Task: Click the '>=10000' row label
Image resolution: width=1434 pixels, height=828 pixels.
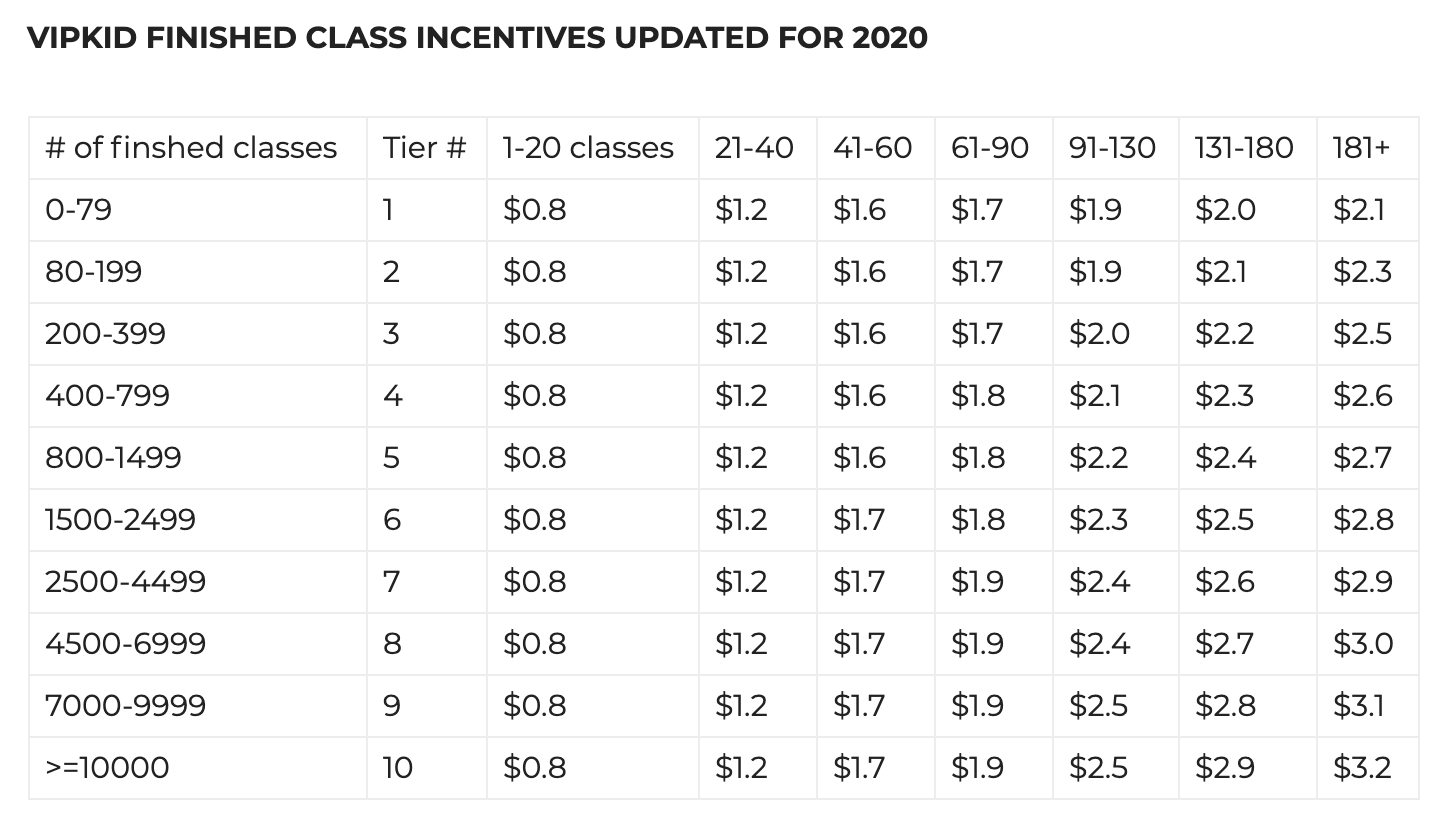Action: 107,768
